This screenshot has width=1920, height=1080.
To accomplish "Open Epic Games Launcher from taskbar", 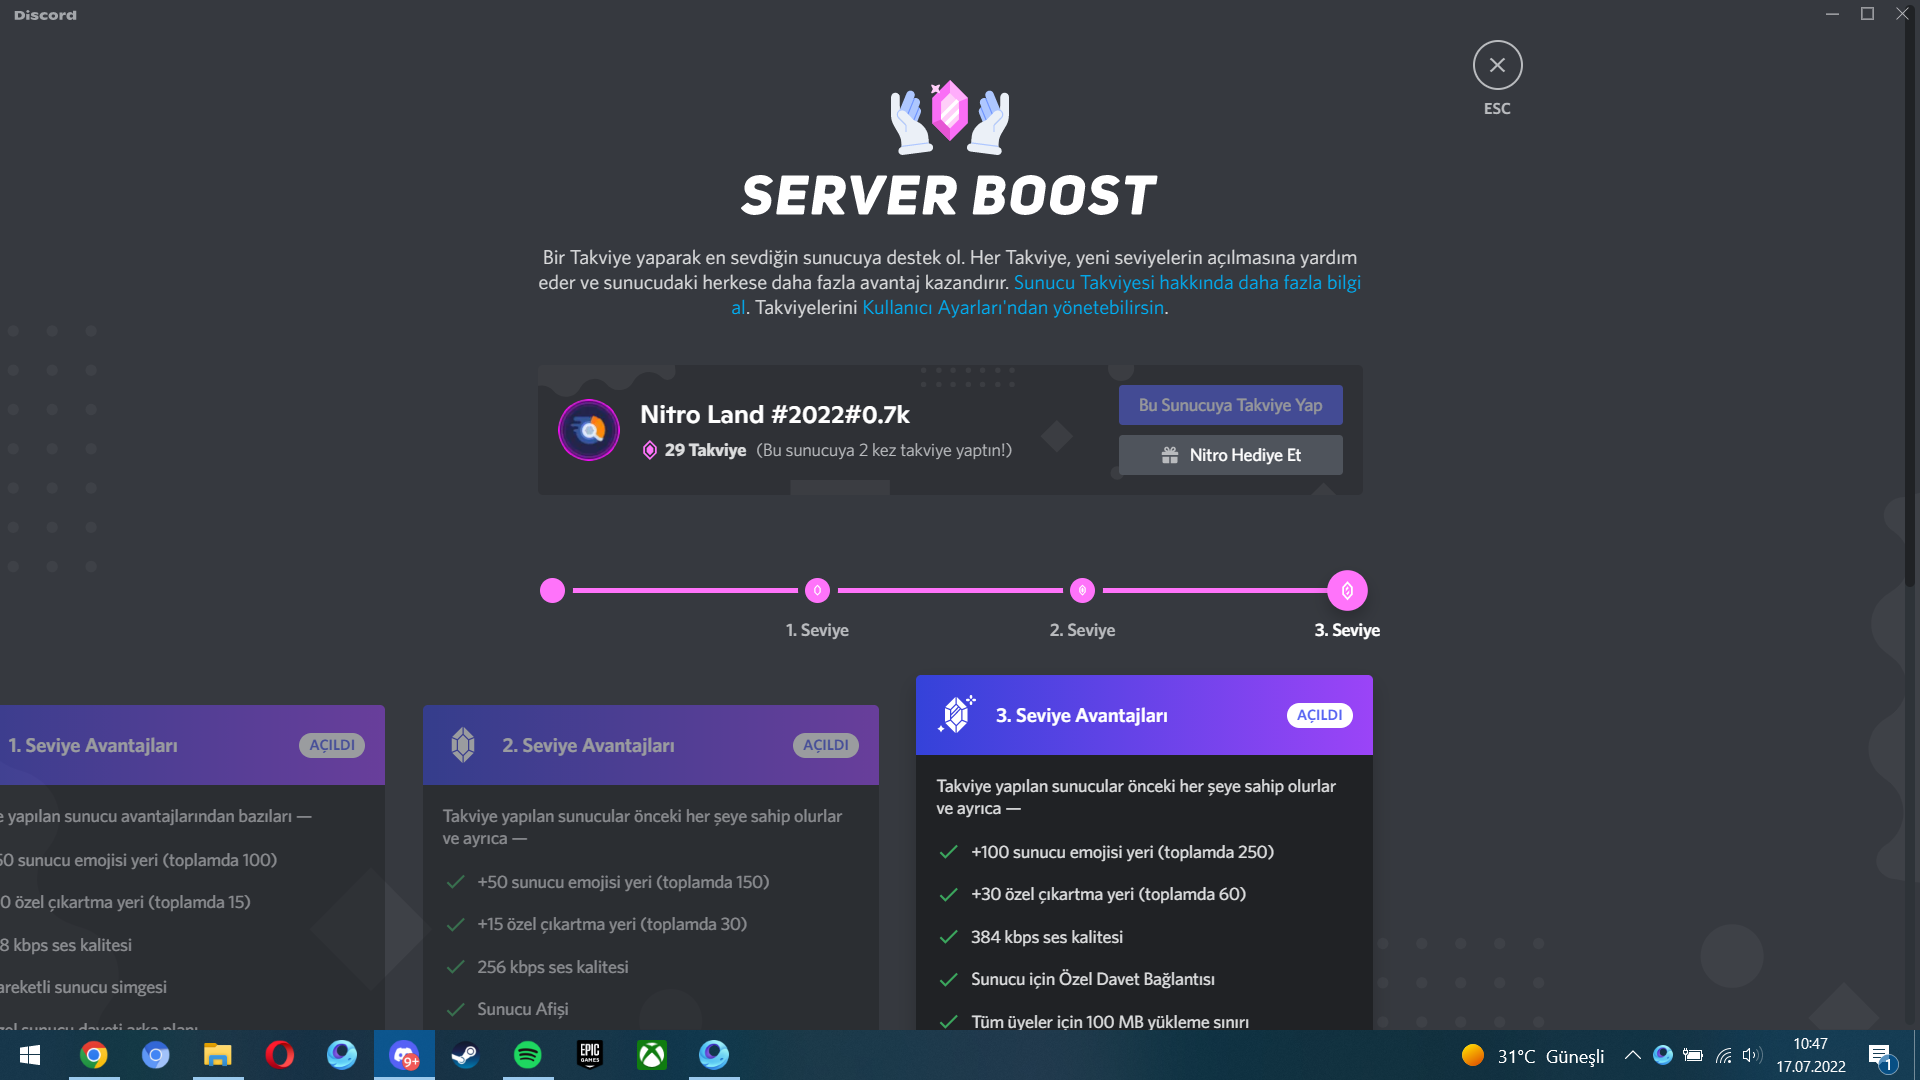I will point(590,1055).
